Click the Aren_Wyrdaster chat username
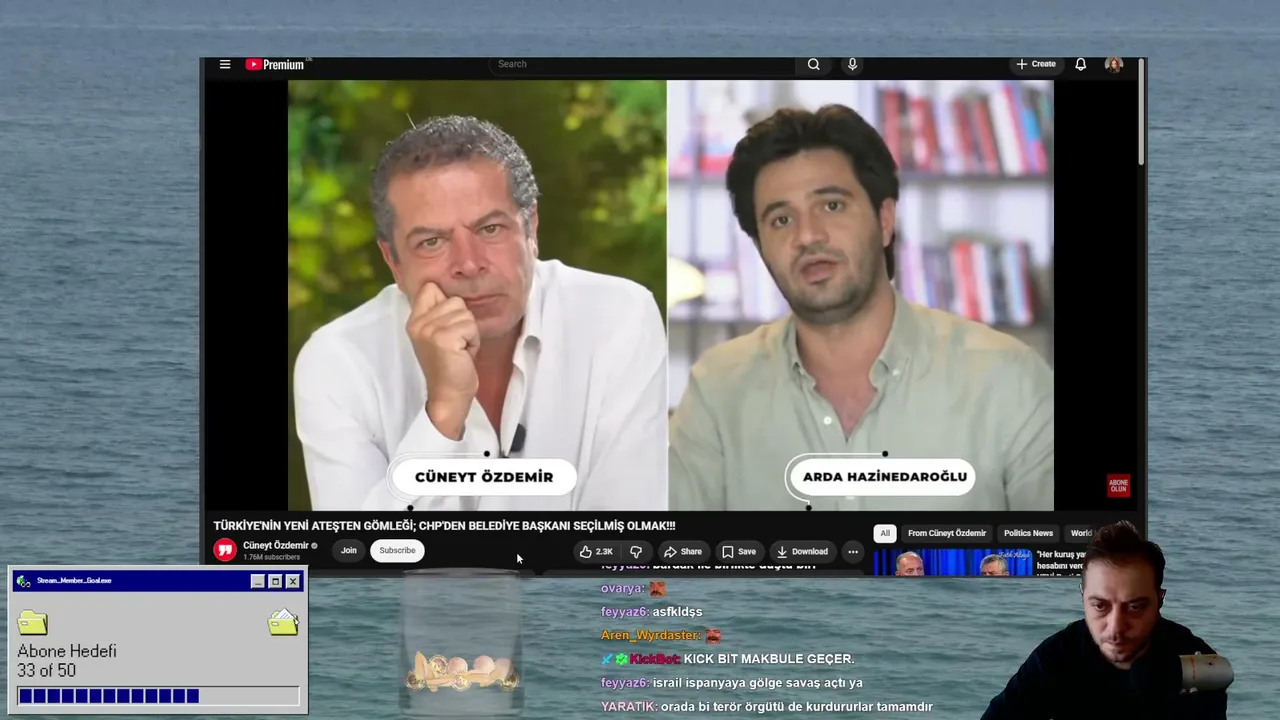The image size is (1280, 720). click(x=650, y=635)
